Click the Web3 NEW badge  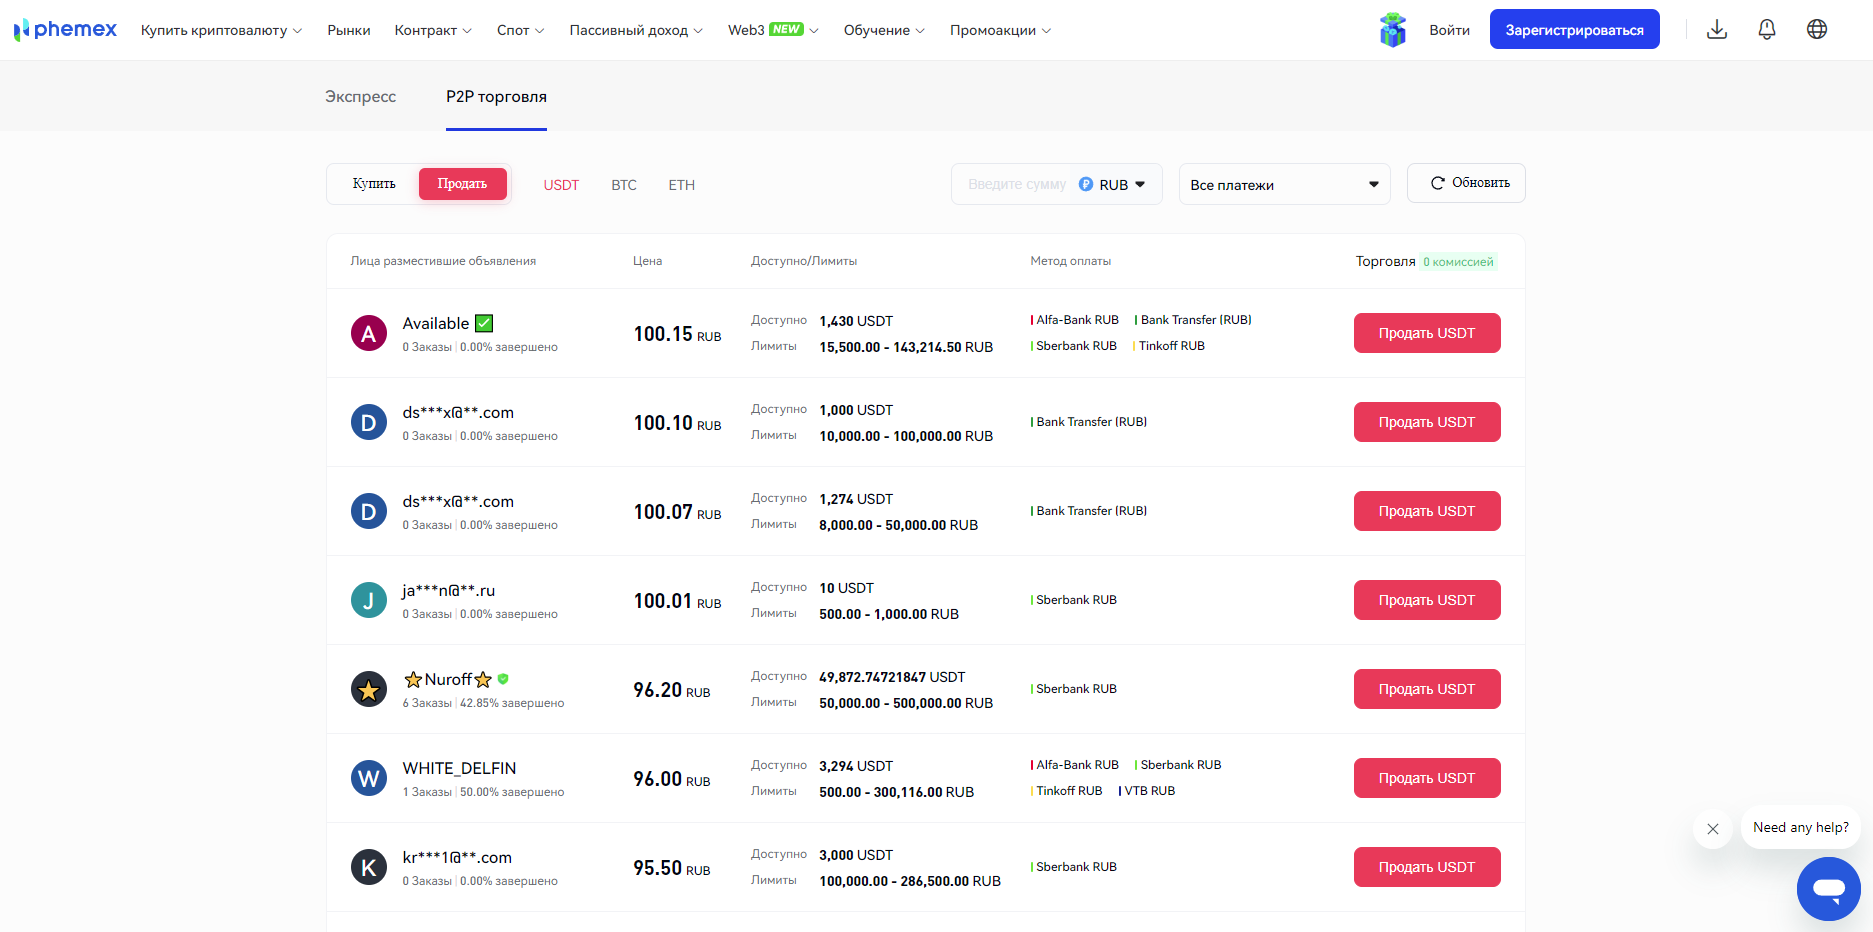(786, 29)
